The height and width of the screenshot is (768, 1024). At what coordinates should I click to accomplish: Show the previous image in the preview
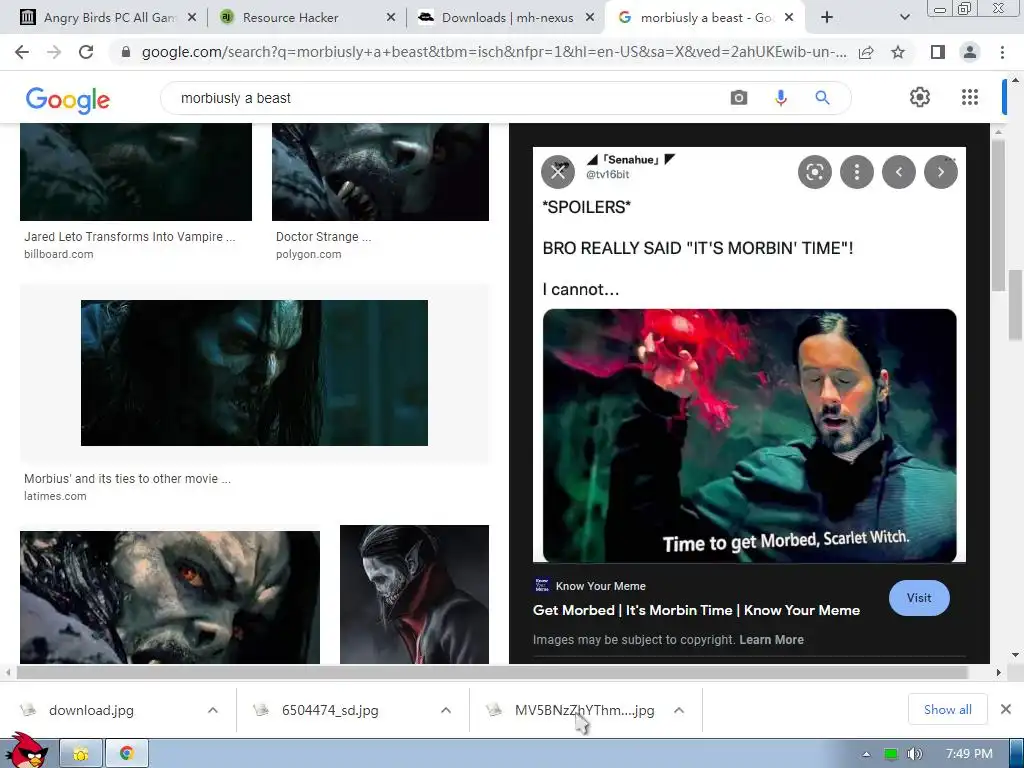tap(899, 172)
